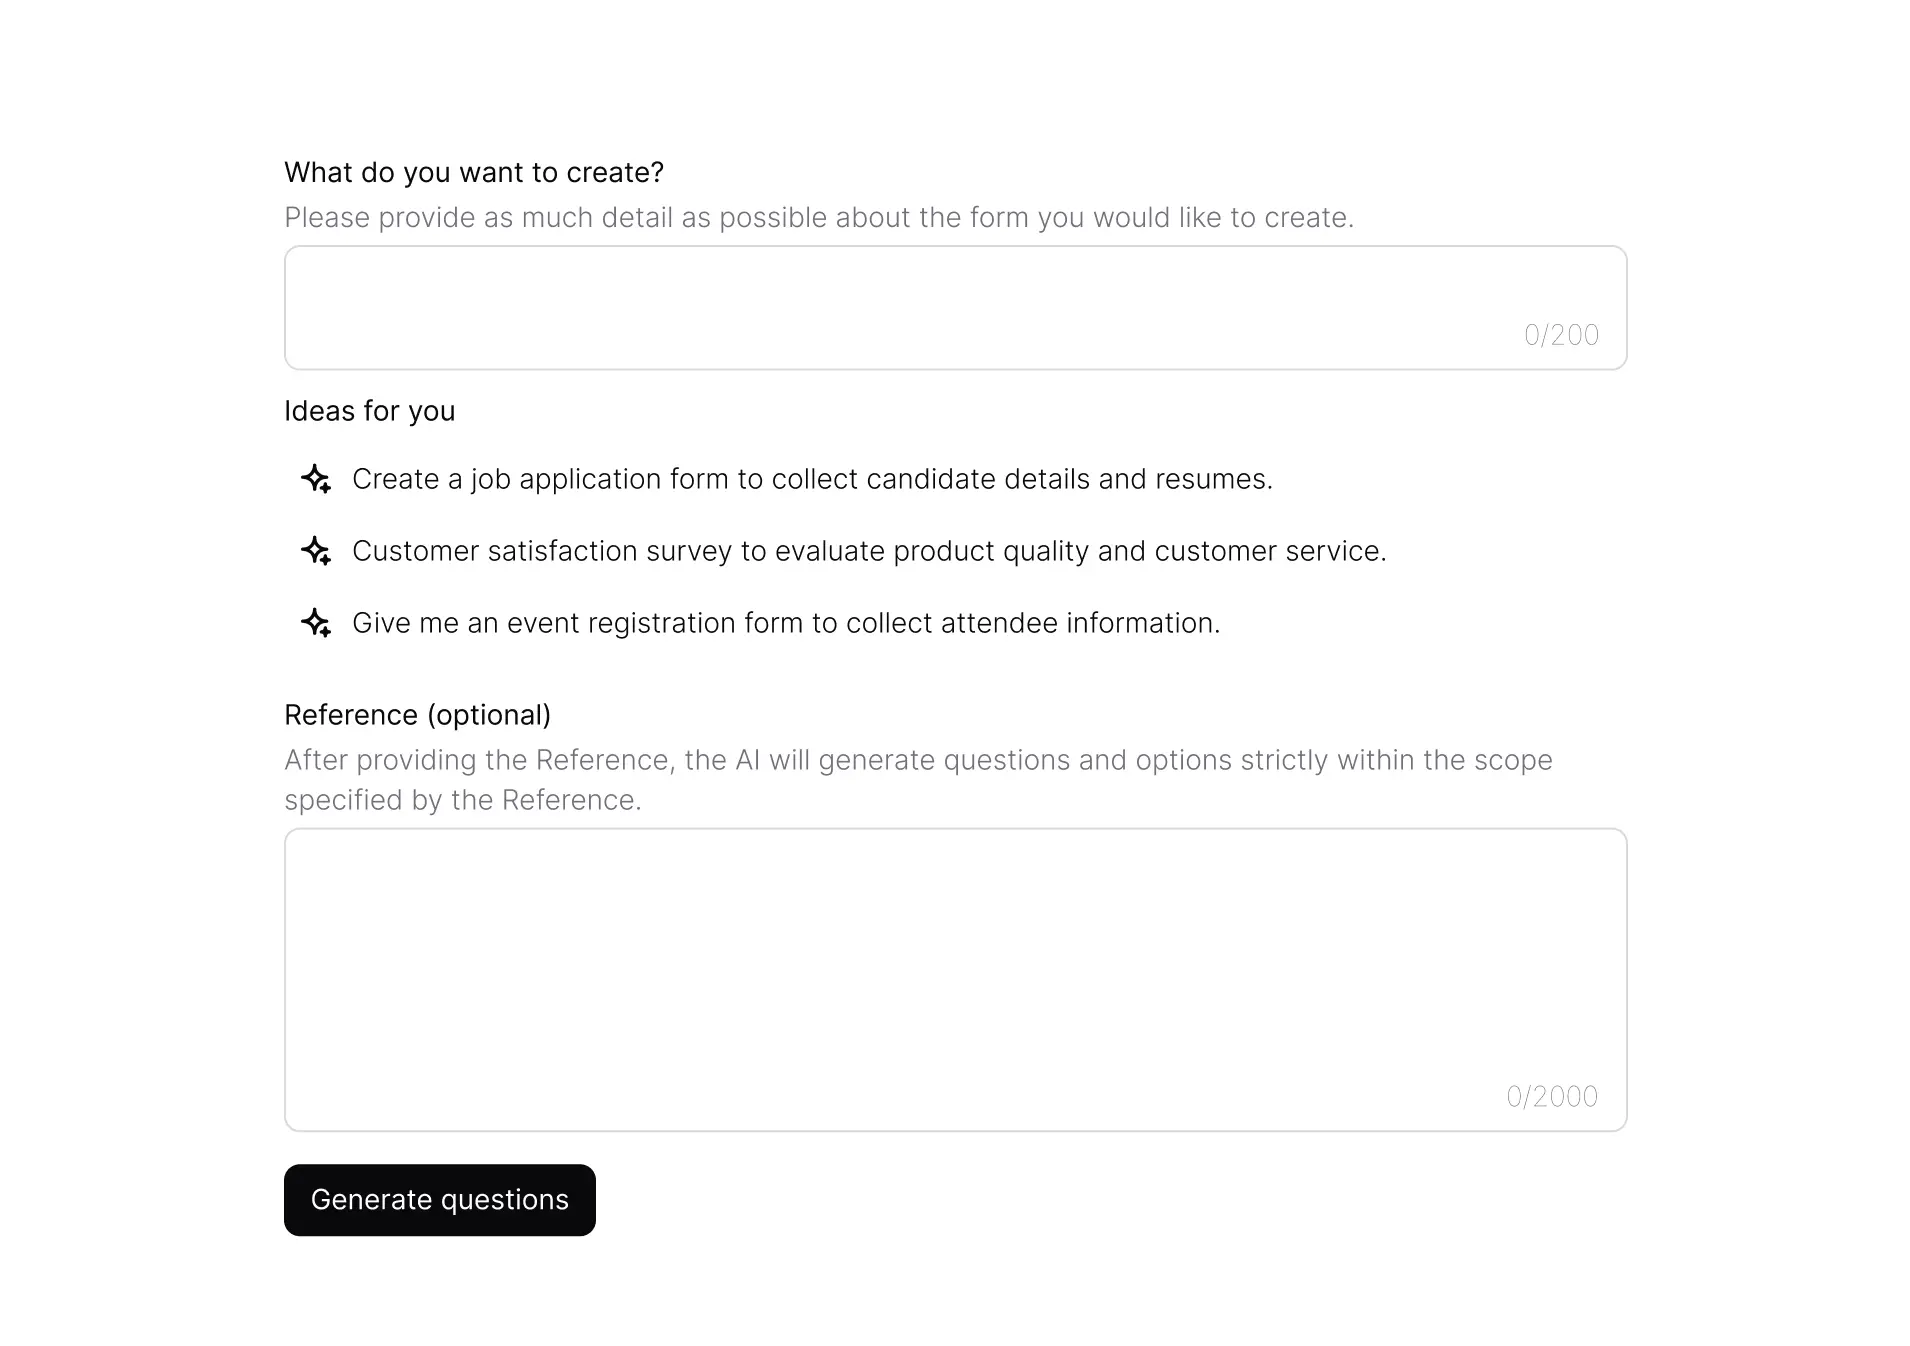Click the sparkle icon beside the job application idea
Screen dimensions: 1910x1346
point(316,479)
